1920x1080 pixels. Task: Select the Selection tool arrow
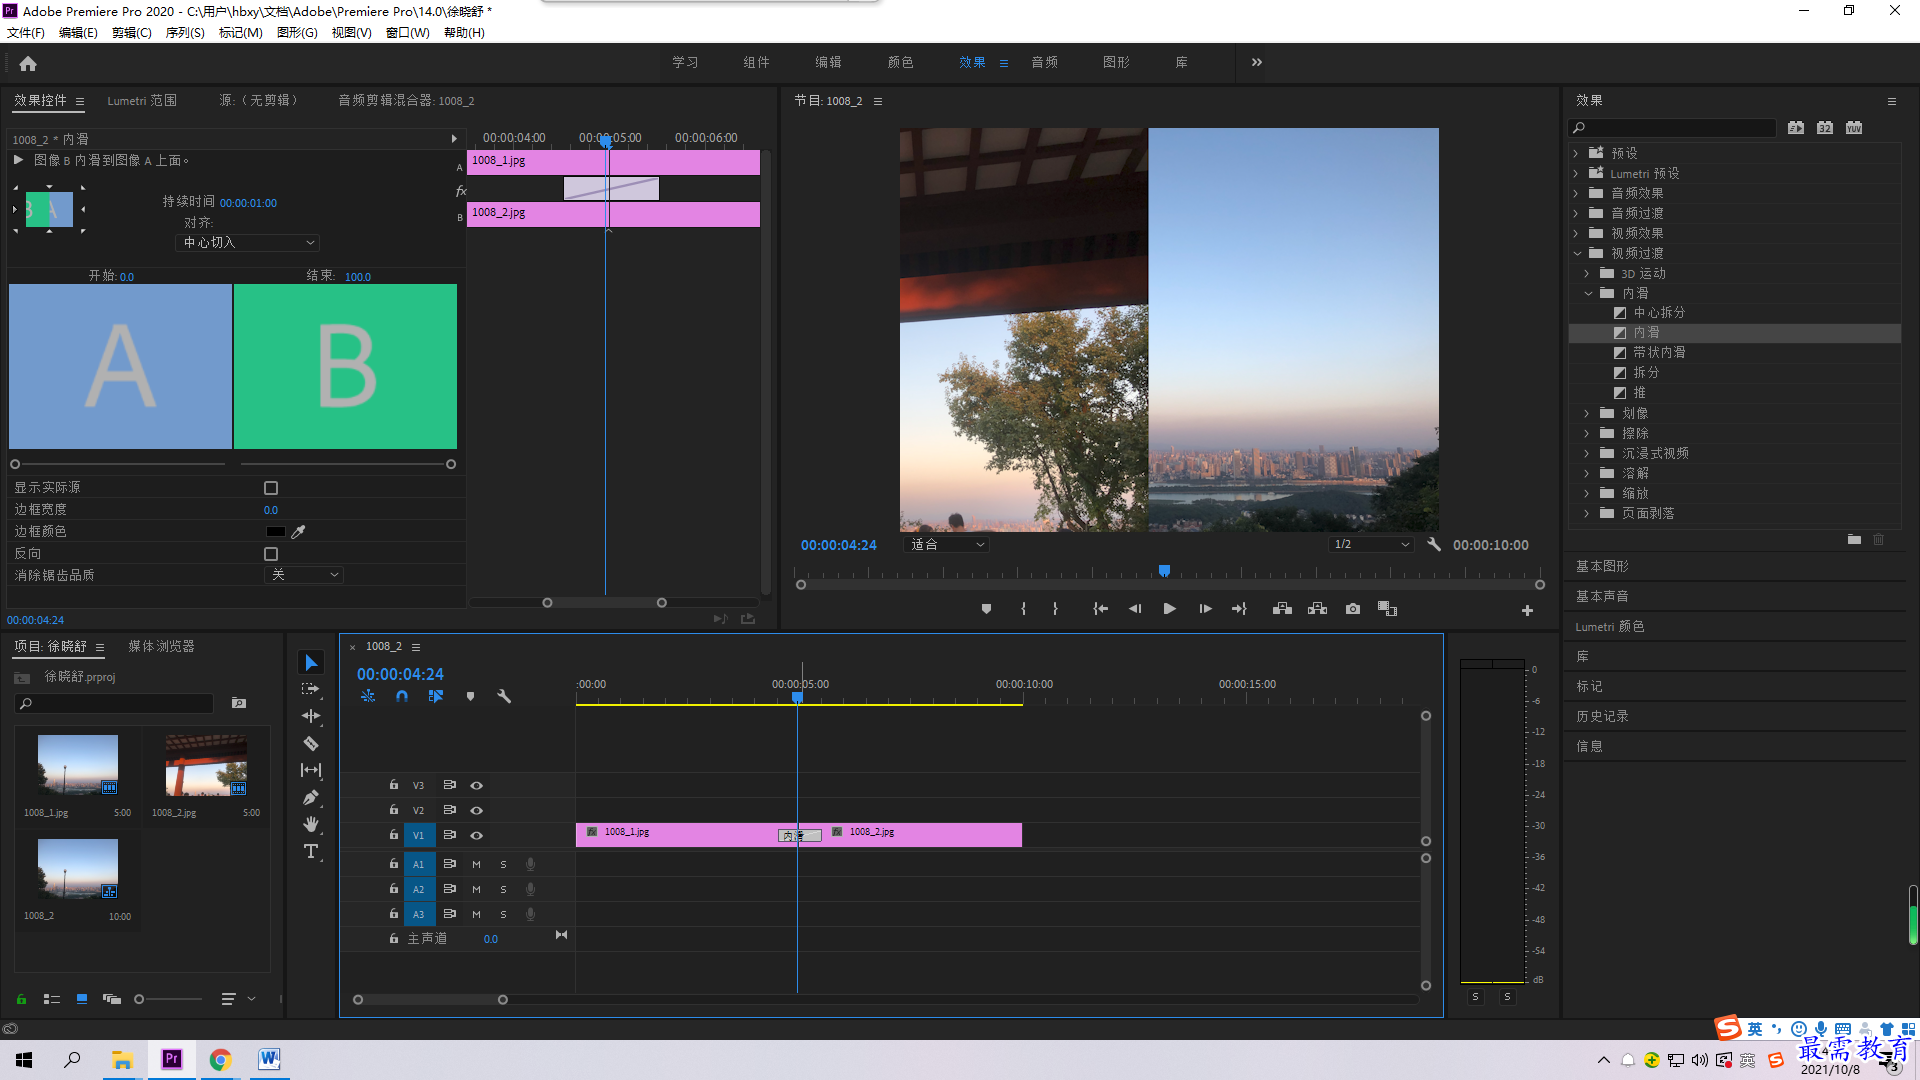pos(311,663)
